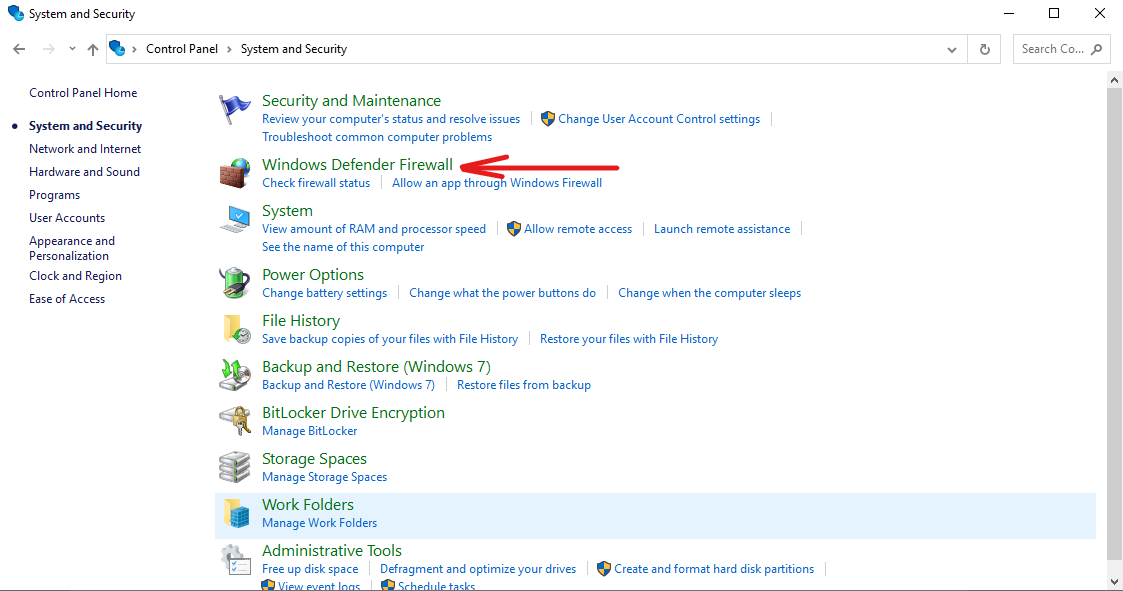Click the System computer icon
The image size is (1123, 591).
235,219
